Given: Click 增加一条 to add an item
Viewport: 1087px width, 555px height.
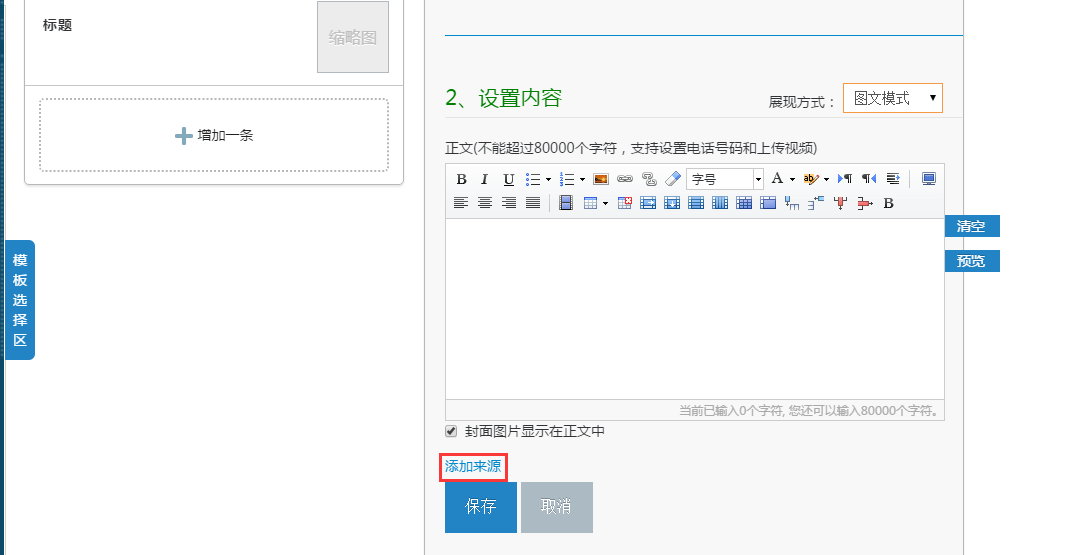Looking at the screenshot, I should (214, 135).
